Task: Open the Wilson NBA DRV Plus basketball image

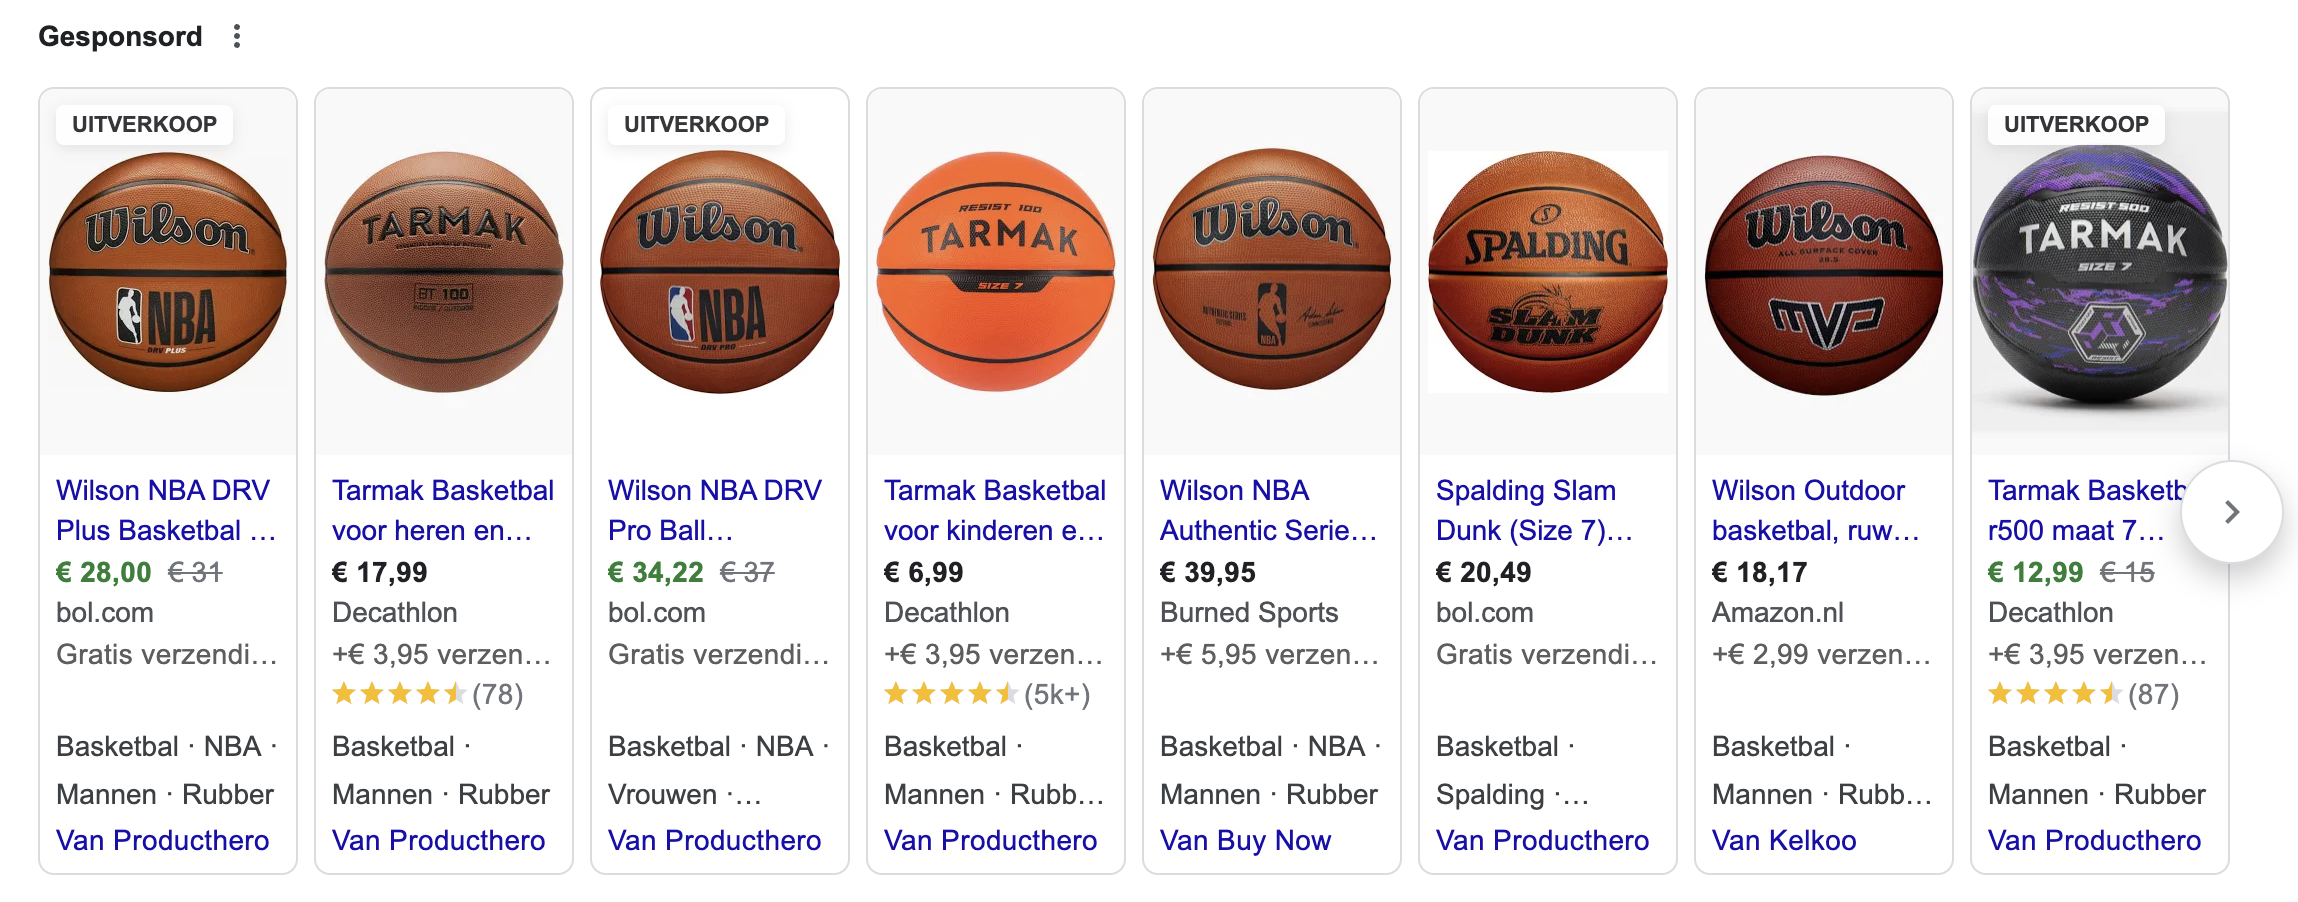Action: 168,272
